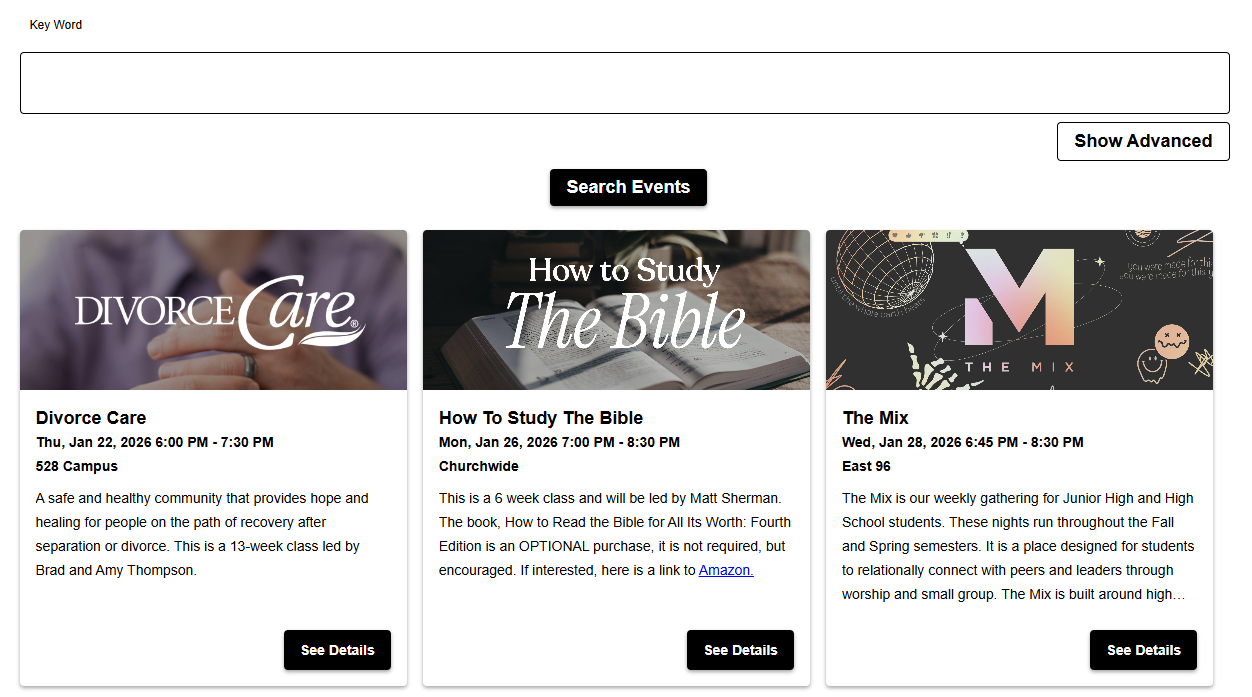Click The Mix event title

(x=876, y=418)
